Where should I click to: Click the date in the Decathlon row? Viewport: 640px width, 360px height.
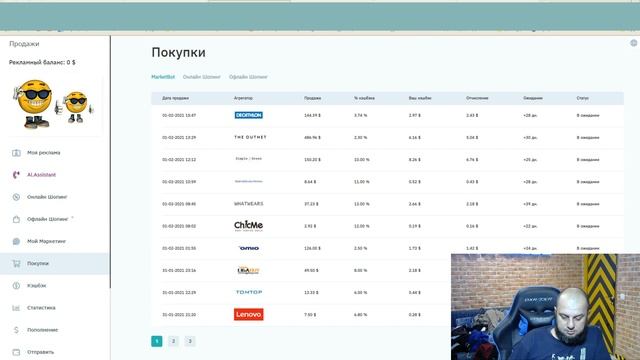[x=179, y=116]
